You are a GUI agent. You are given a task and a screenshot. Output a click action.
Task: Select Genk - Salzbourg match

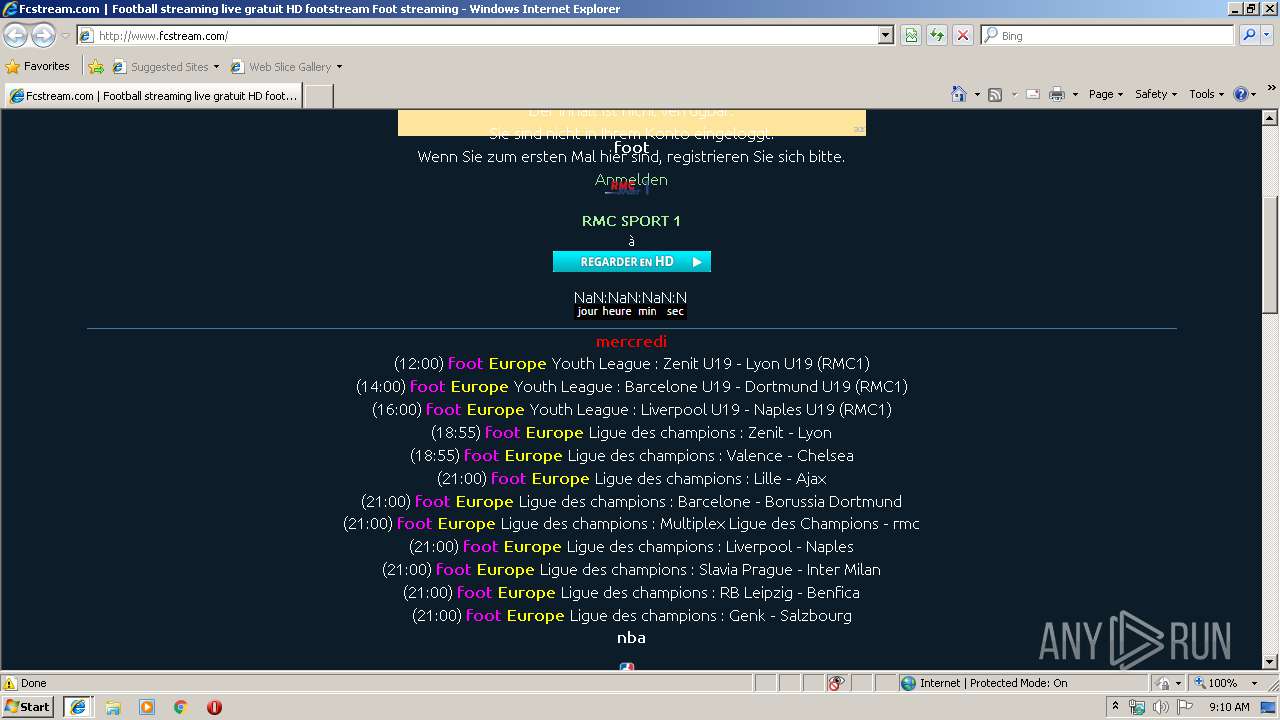click(x=632, y=616)
